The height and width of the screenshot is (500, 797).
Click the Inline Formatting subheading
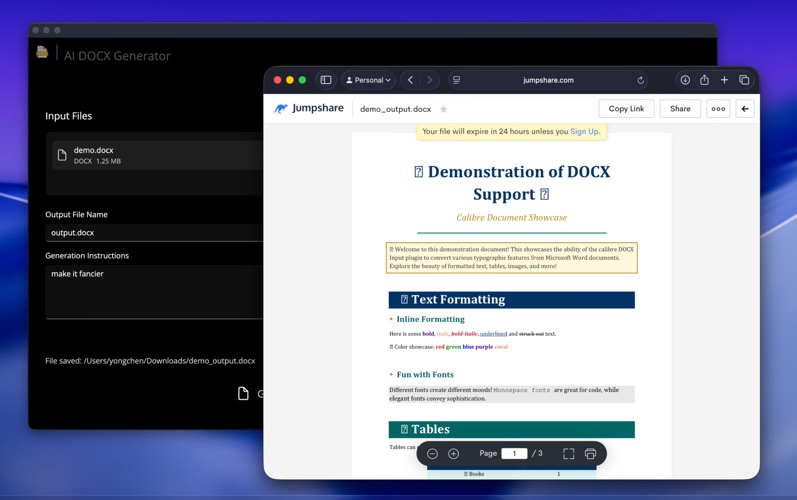coord(430,319)
